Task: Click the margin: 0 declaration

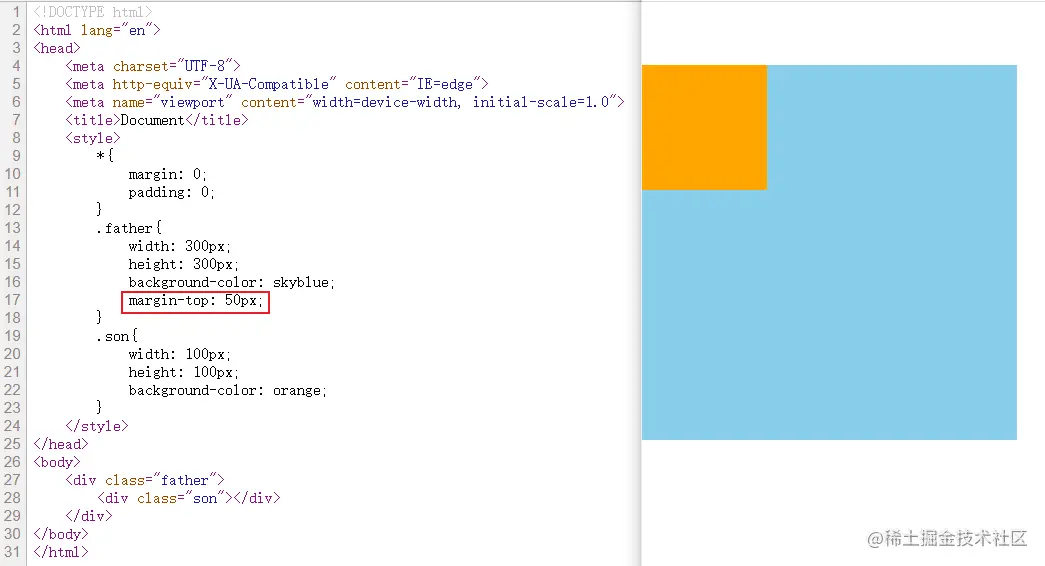Action: click(167, 174)
